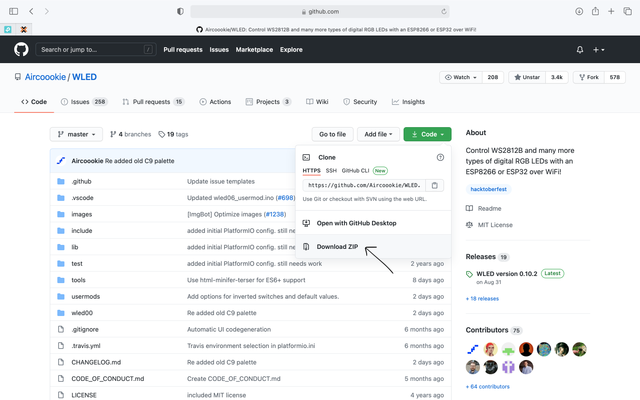
Task: Open the WLED repository name link
Action: [x=84, y=77]
